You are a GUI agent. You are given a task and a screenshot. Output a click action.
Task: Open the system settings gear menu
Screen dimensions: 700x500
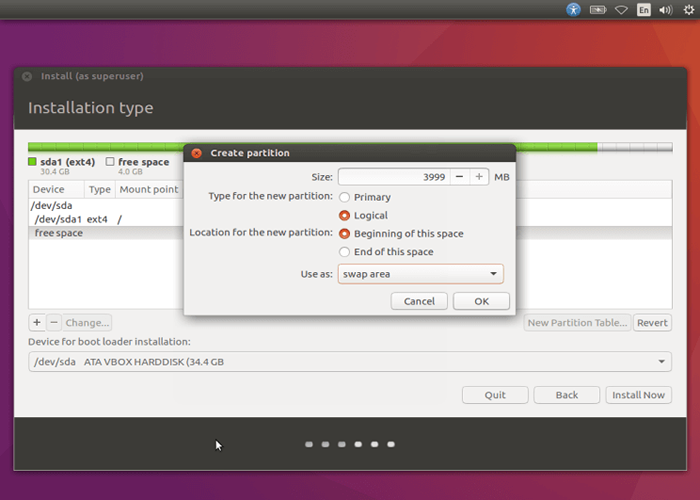[689, 10]
